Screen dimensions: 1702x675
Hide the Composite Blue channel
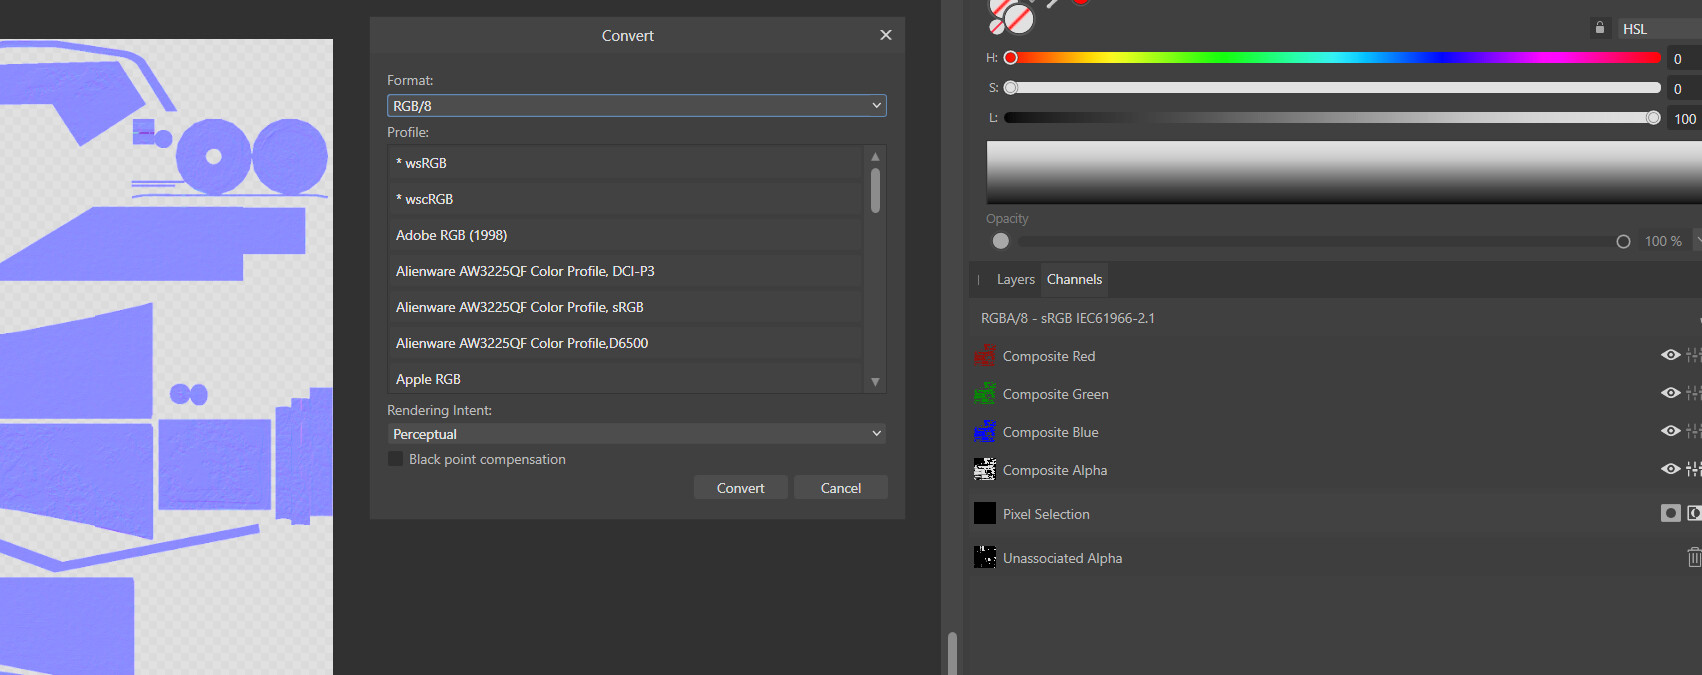[x=1670, y=431]
